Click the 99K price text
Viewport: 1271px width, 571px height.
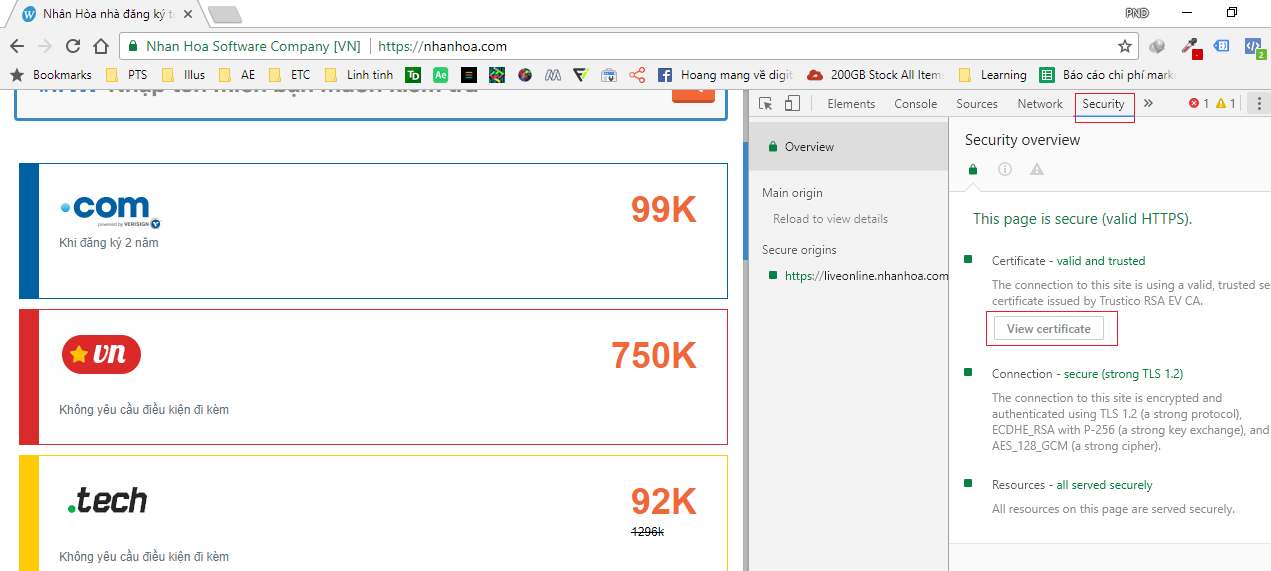pyautogui.click(x=663, y=209)
